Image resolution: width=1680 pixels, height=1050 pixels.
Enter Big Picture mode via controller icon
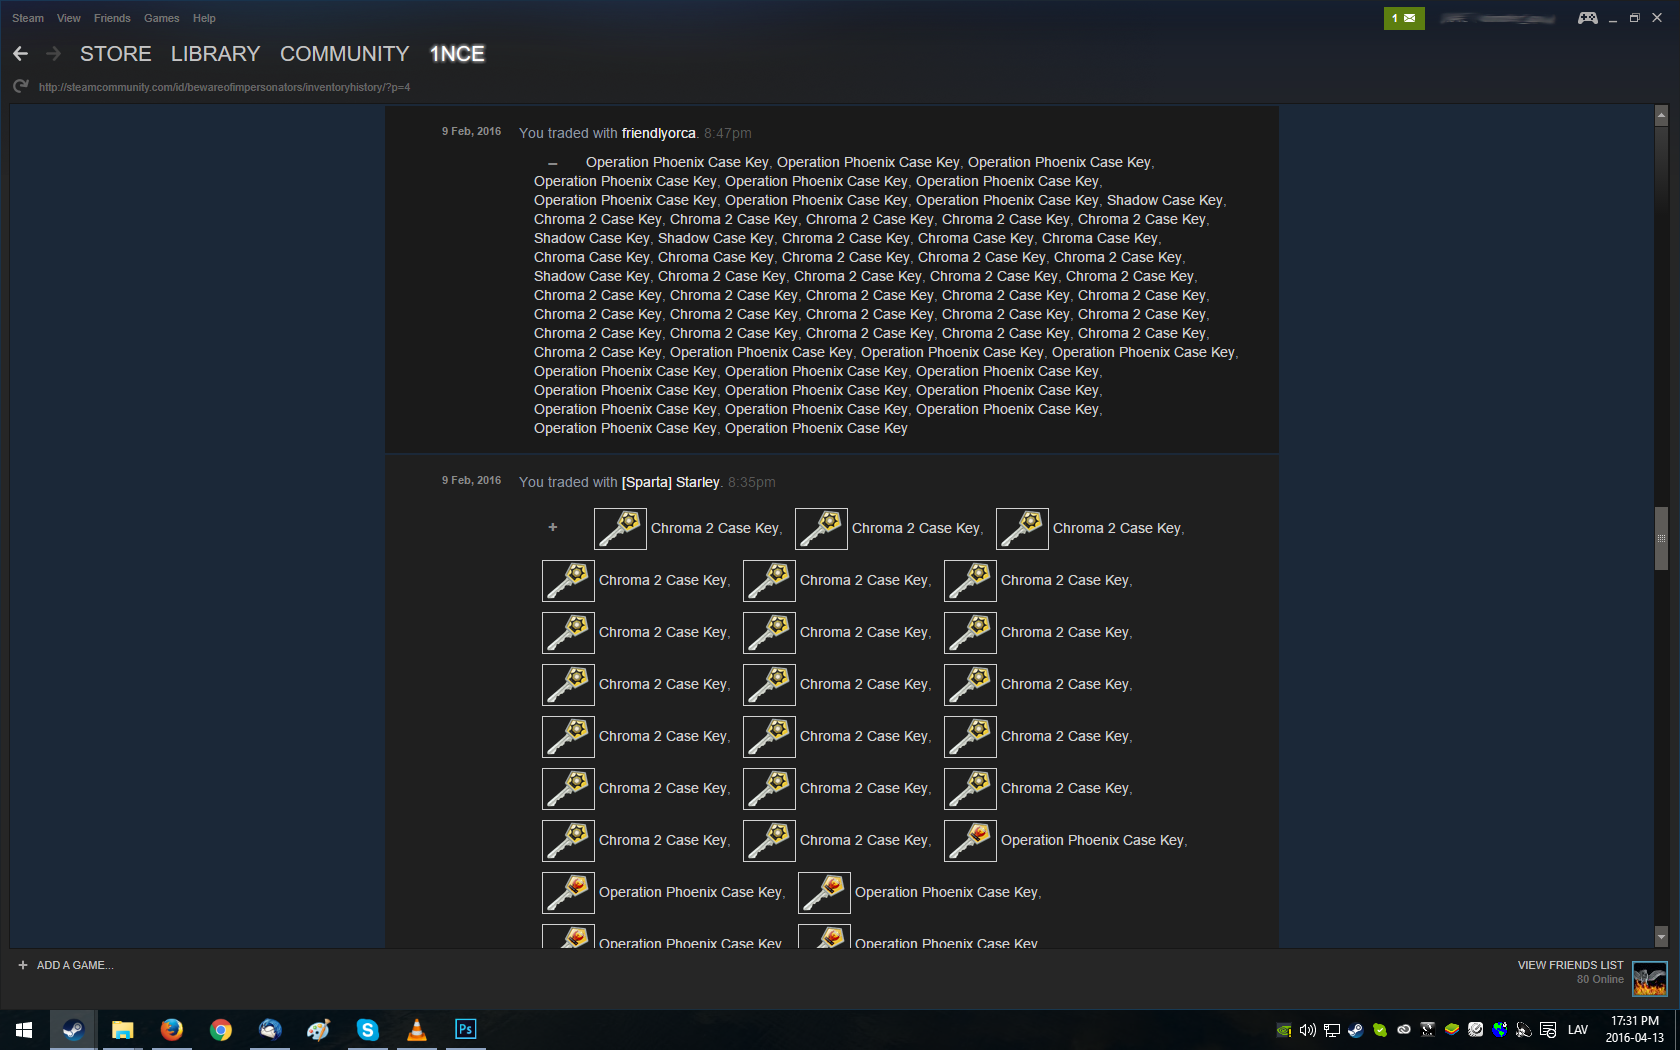(x=1587, y=18)
